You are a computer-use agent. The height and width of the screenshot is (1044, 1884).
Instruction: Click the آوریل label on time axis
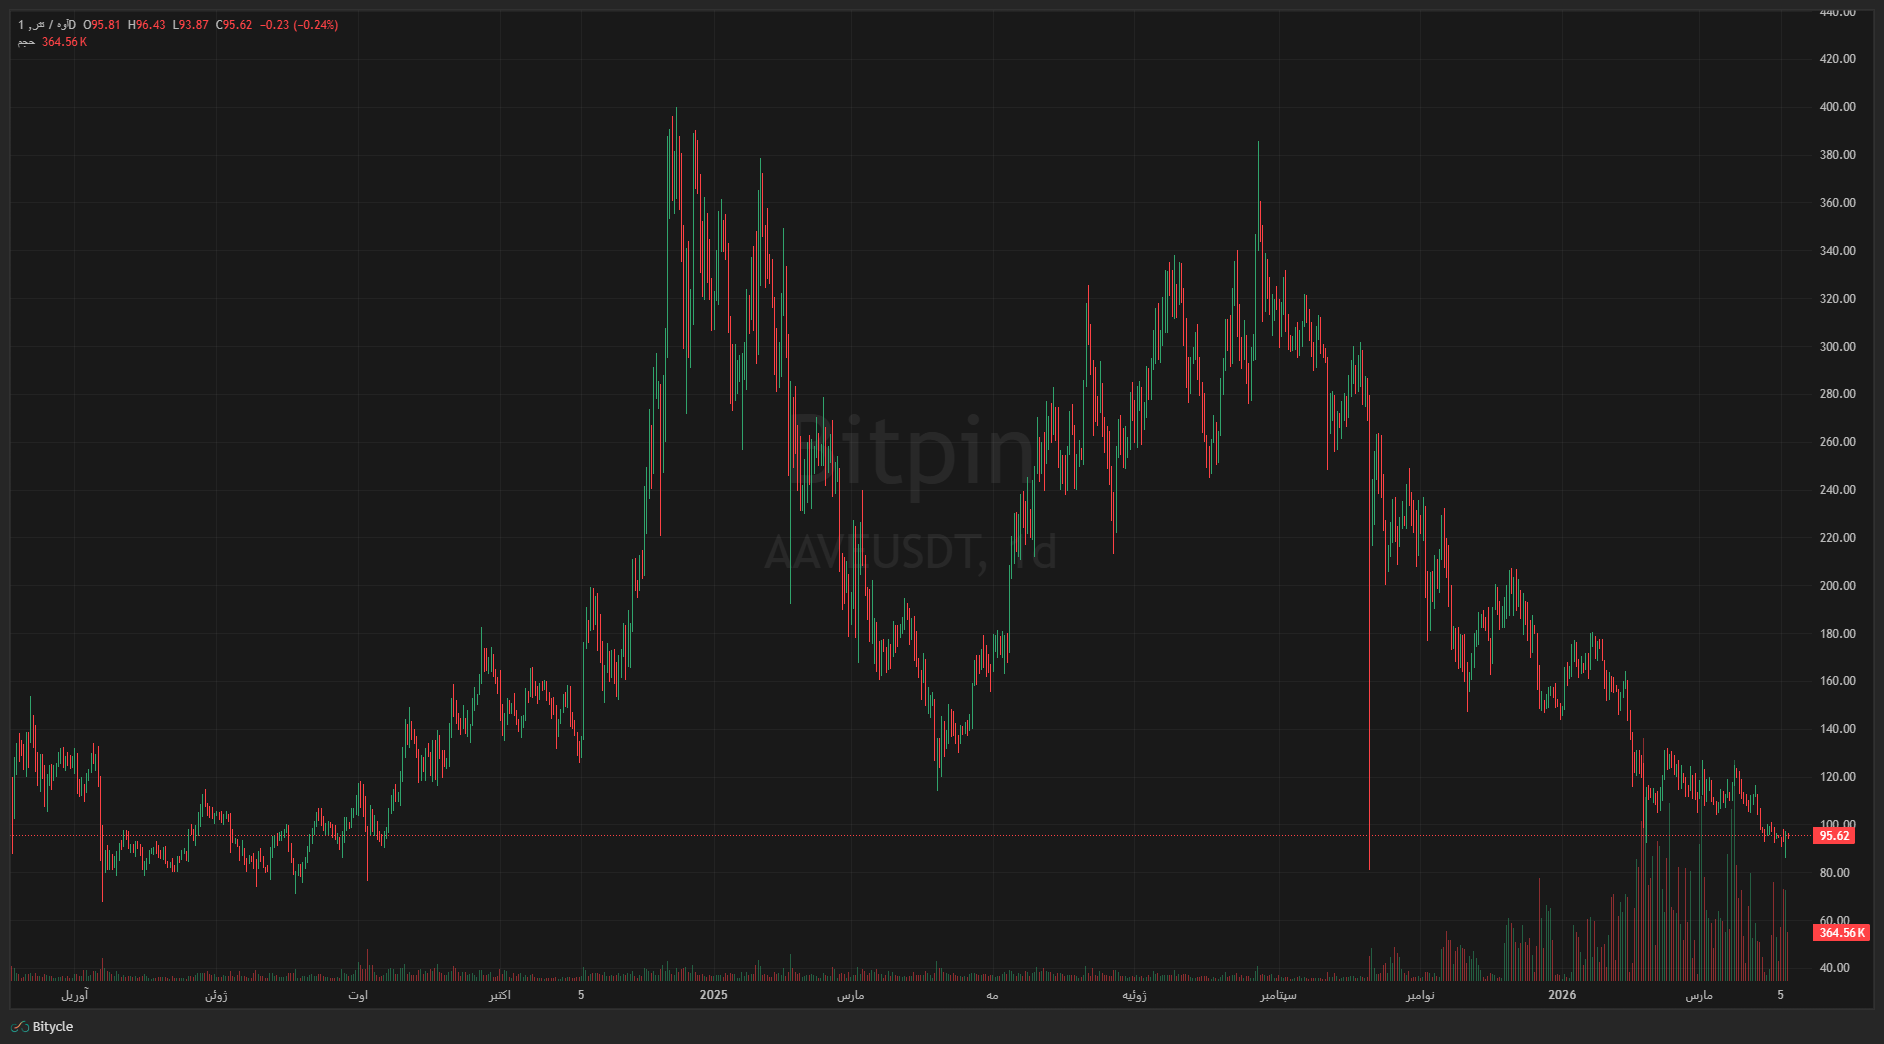(x=75, y=995)
